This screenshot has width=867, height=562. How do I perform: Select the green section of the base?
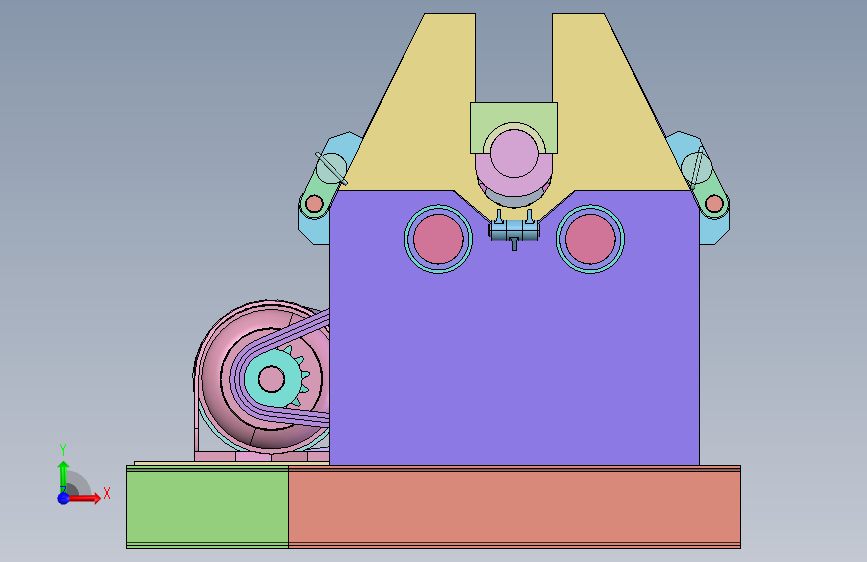(x=207, y=507)
